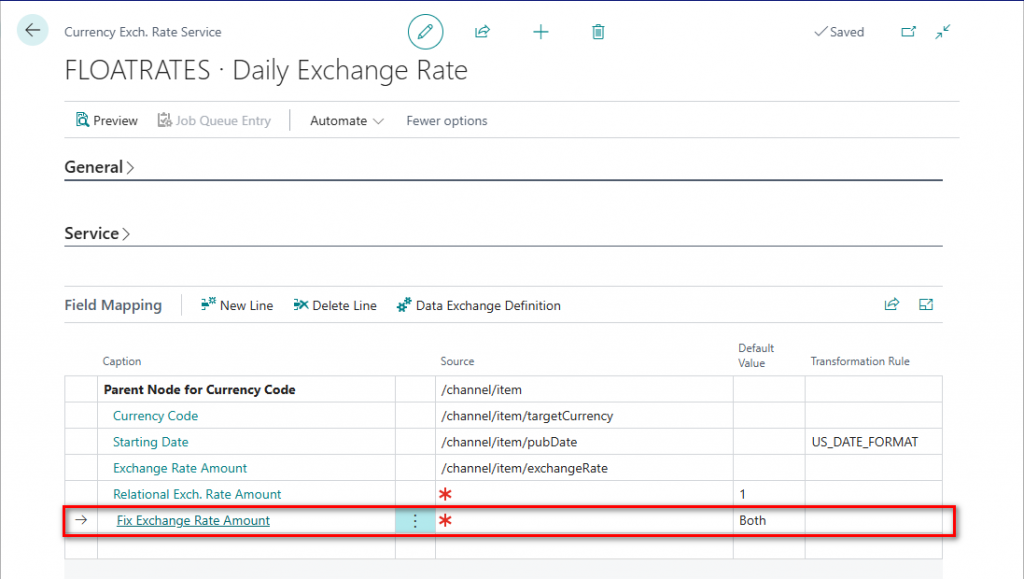Click the collapse page arrows icon

942,32
